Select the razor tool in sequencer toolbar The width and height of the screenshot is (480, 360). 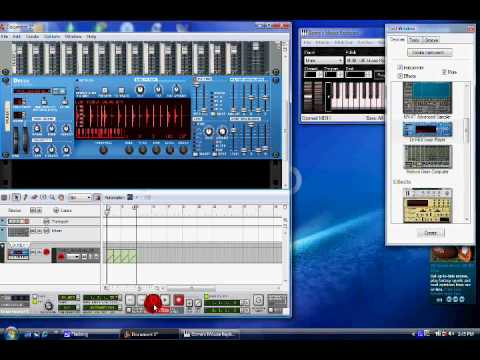(43, 197)
